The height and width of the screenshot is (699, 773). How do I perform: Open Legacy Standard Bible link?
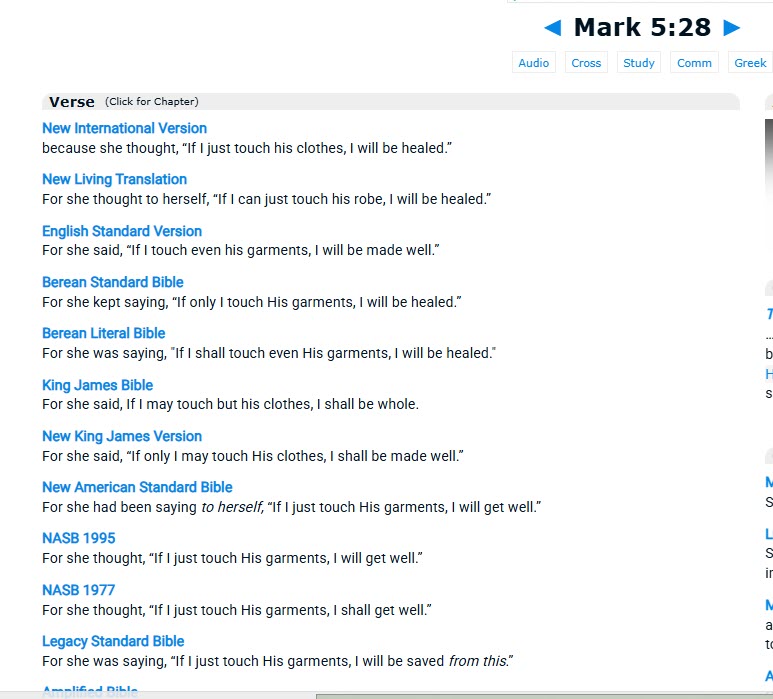(x=113, y=641)
